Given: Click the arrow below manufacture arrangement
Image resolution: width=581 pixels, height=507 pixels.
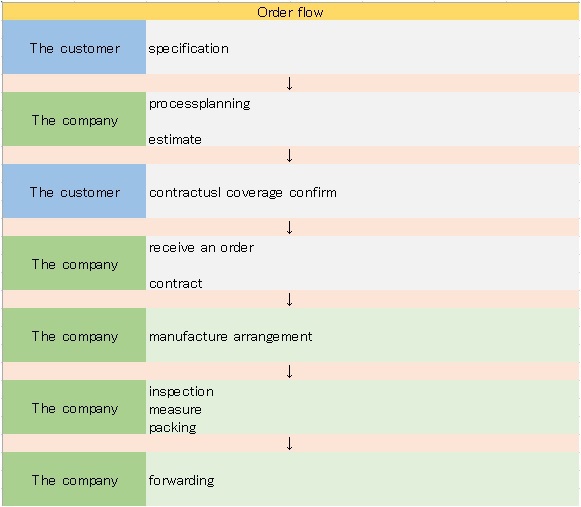Looking at the screenshot, I should tap(290, 371).
